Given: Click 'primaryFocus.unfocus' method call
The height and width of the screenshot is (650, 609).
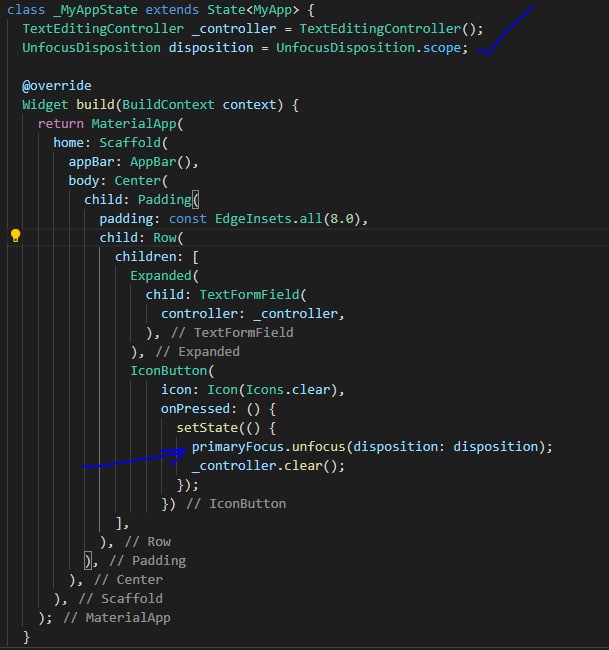Looking at the screenshot, I should coord(268,447).
